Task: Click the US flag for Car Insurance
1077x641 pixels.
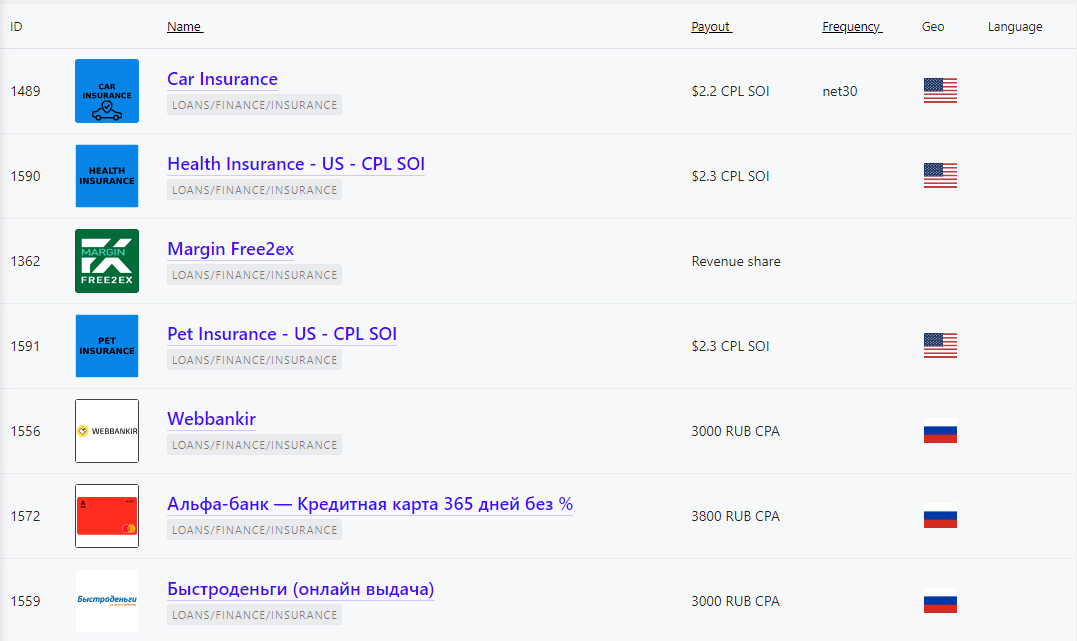Action: pos(940,90)
